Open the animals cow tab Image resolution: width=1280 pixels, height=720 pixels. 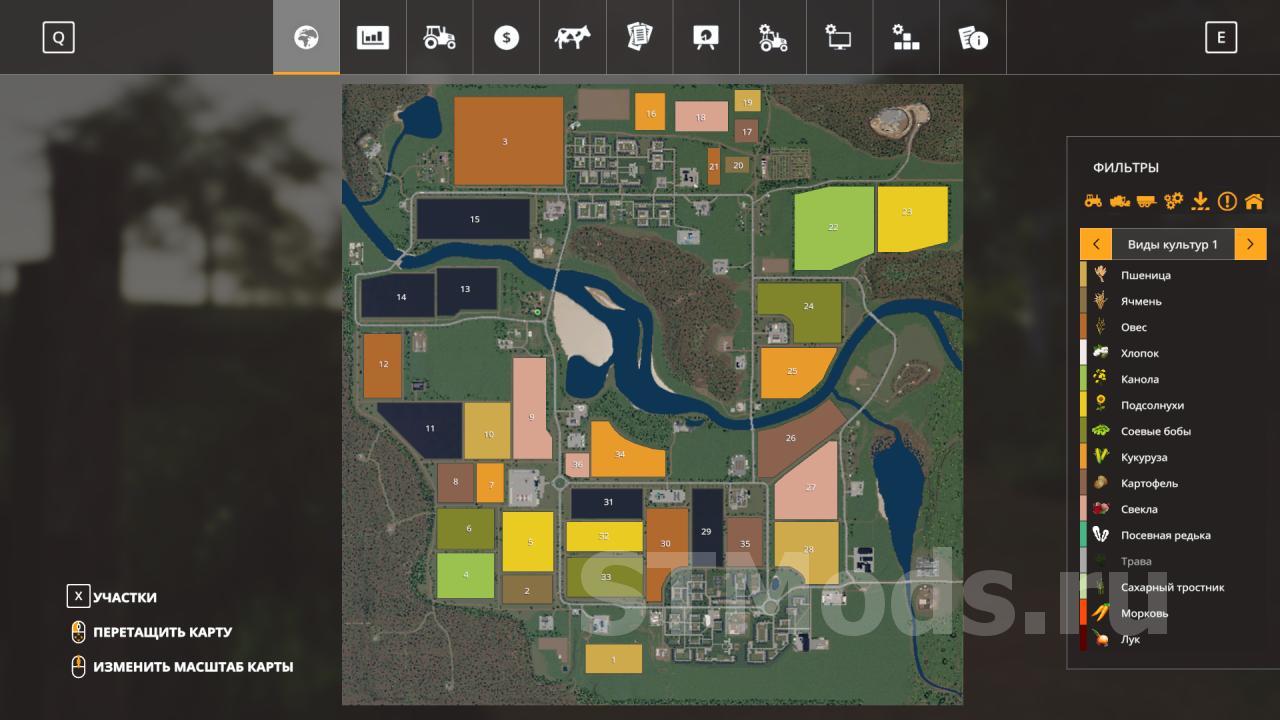pos(573,38)
